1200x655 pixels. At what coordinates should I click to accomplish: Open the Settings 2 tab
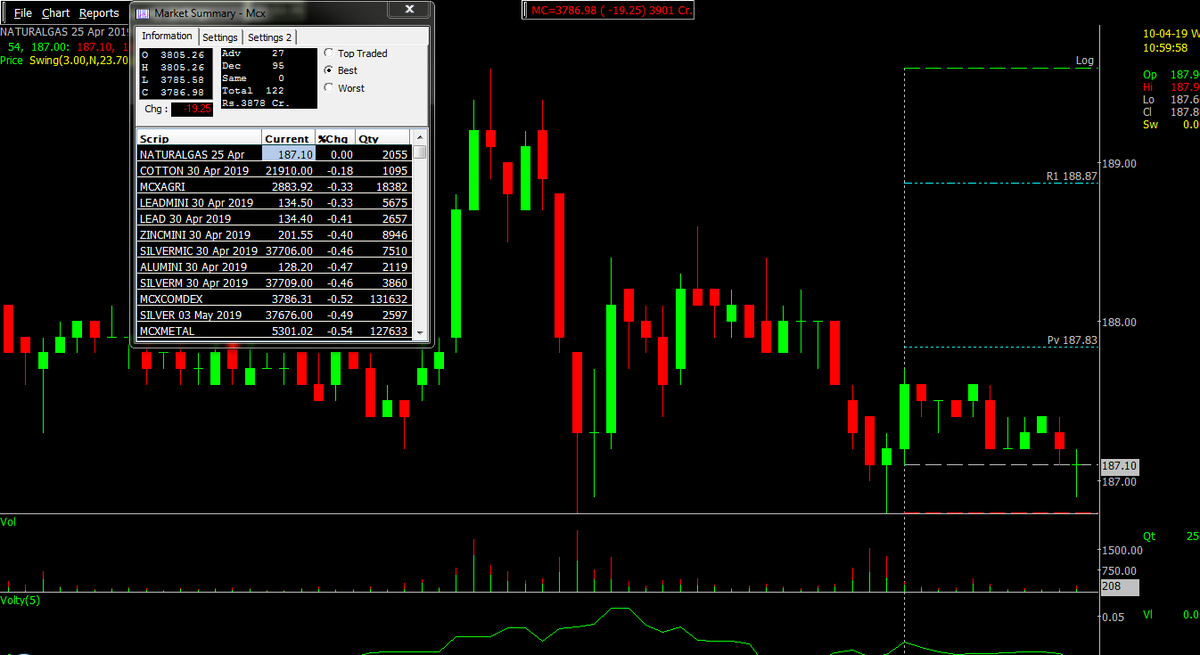pos(270,37)
